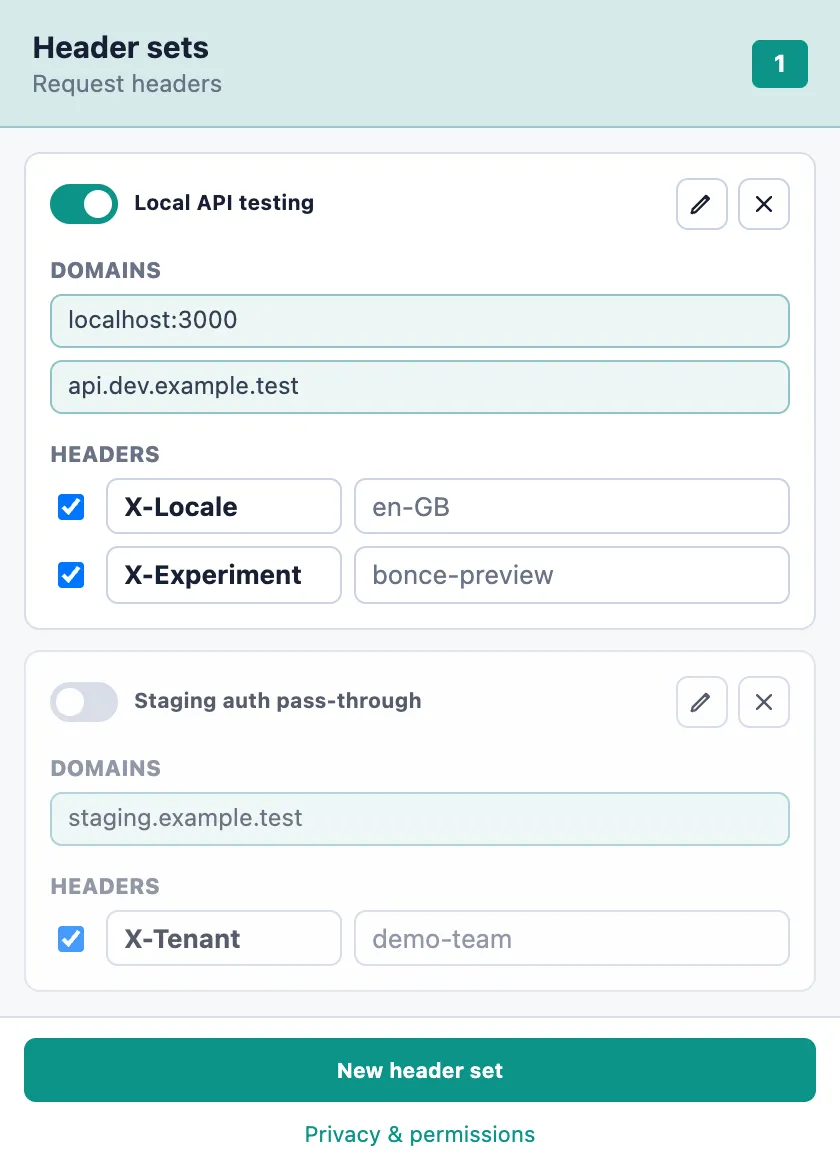Uncheck the X-Experiment header checkbox
The width and height of the screenshot is (840, 1174).
[x=71, y=575]
